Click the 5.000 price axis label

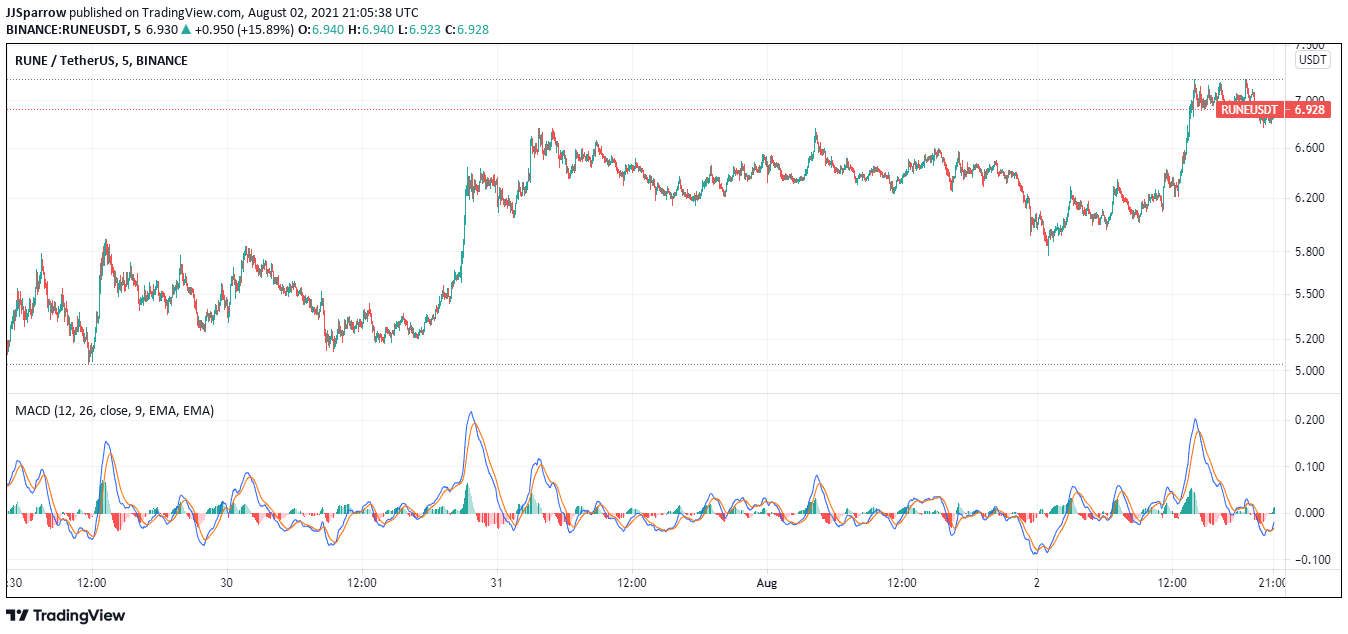[1309, 371]
